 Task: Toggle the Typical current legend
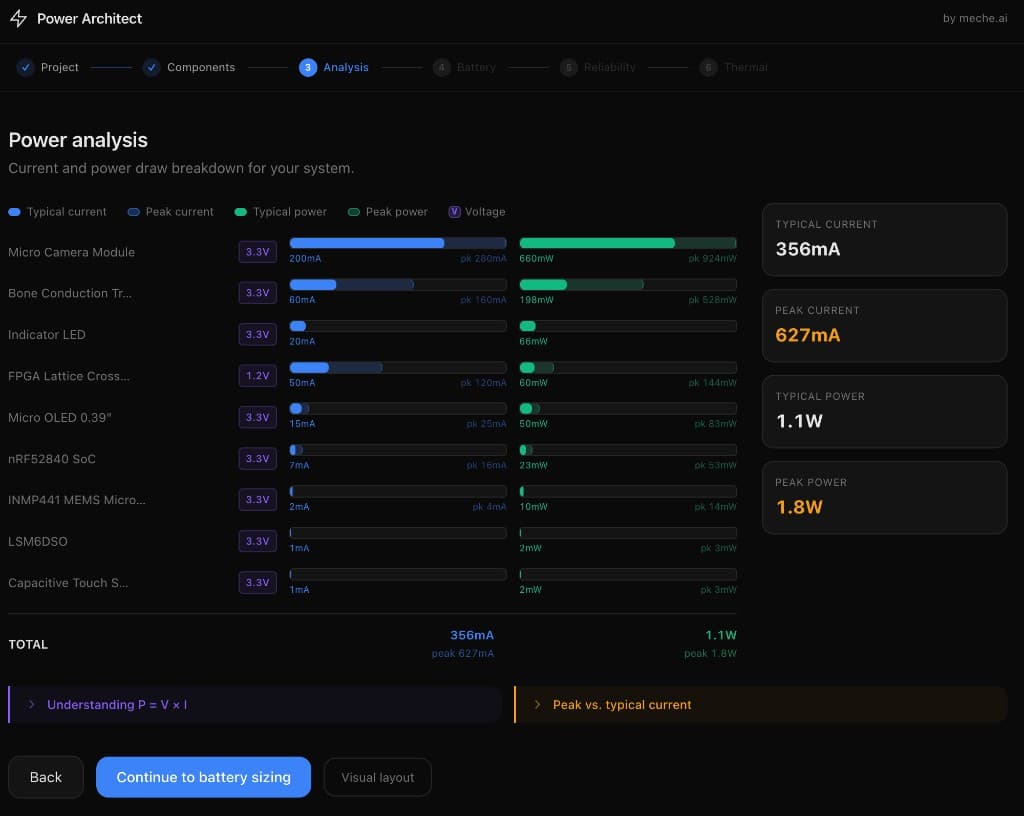[x=14, y=211]
